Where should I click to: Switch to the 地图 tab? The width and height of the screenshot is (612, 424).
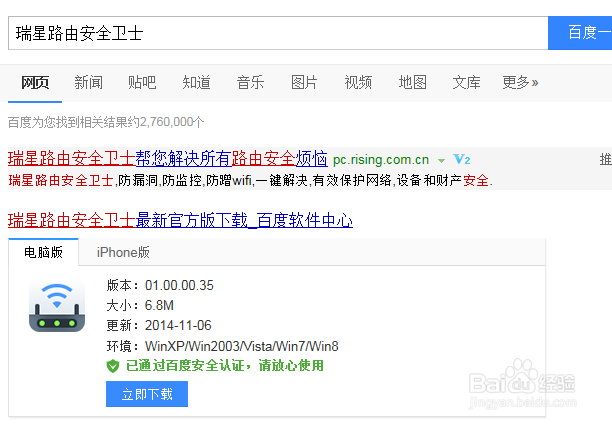tap(412, 82)
